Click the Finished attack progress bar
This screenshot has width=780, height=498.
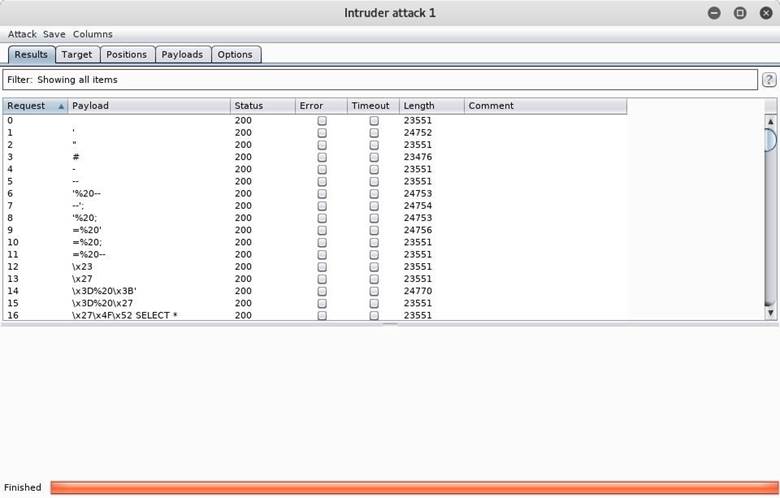pos(413,487)
